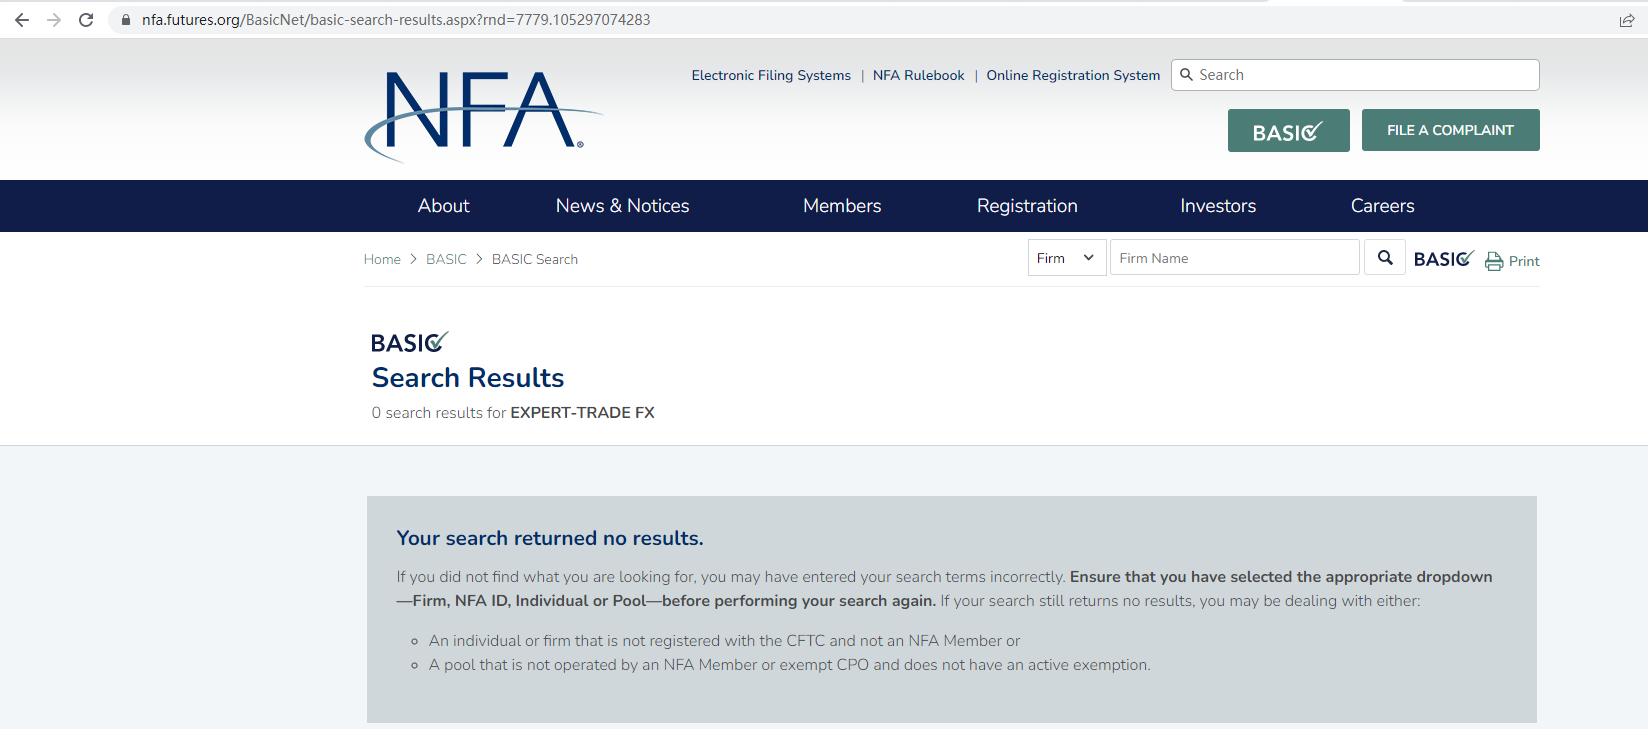Open the Firm search type dropdown
Viewport: 1648px width, 729px height.
click(1067, 258)
